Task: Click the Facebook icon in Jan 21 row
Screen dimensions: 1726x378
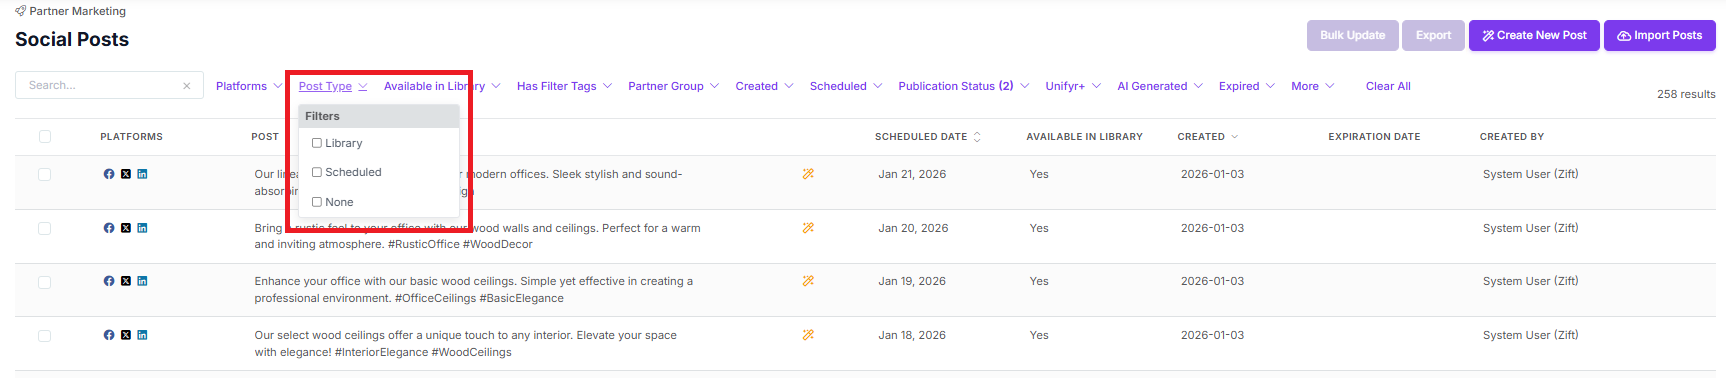Action: [x=109, y=174]
